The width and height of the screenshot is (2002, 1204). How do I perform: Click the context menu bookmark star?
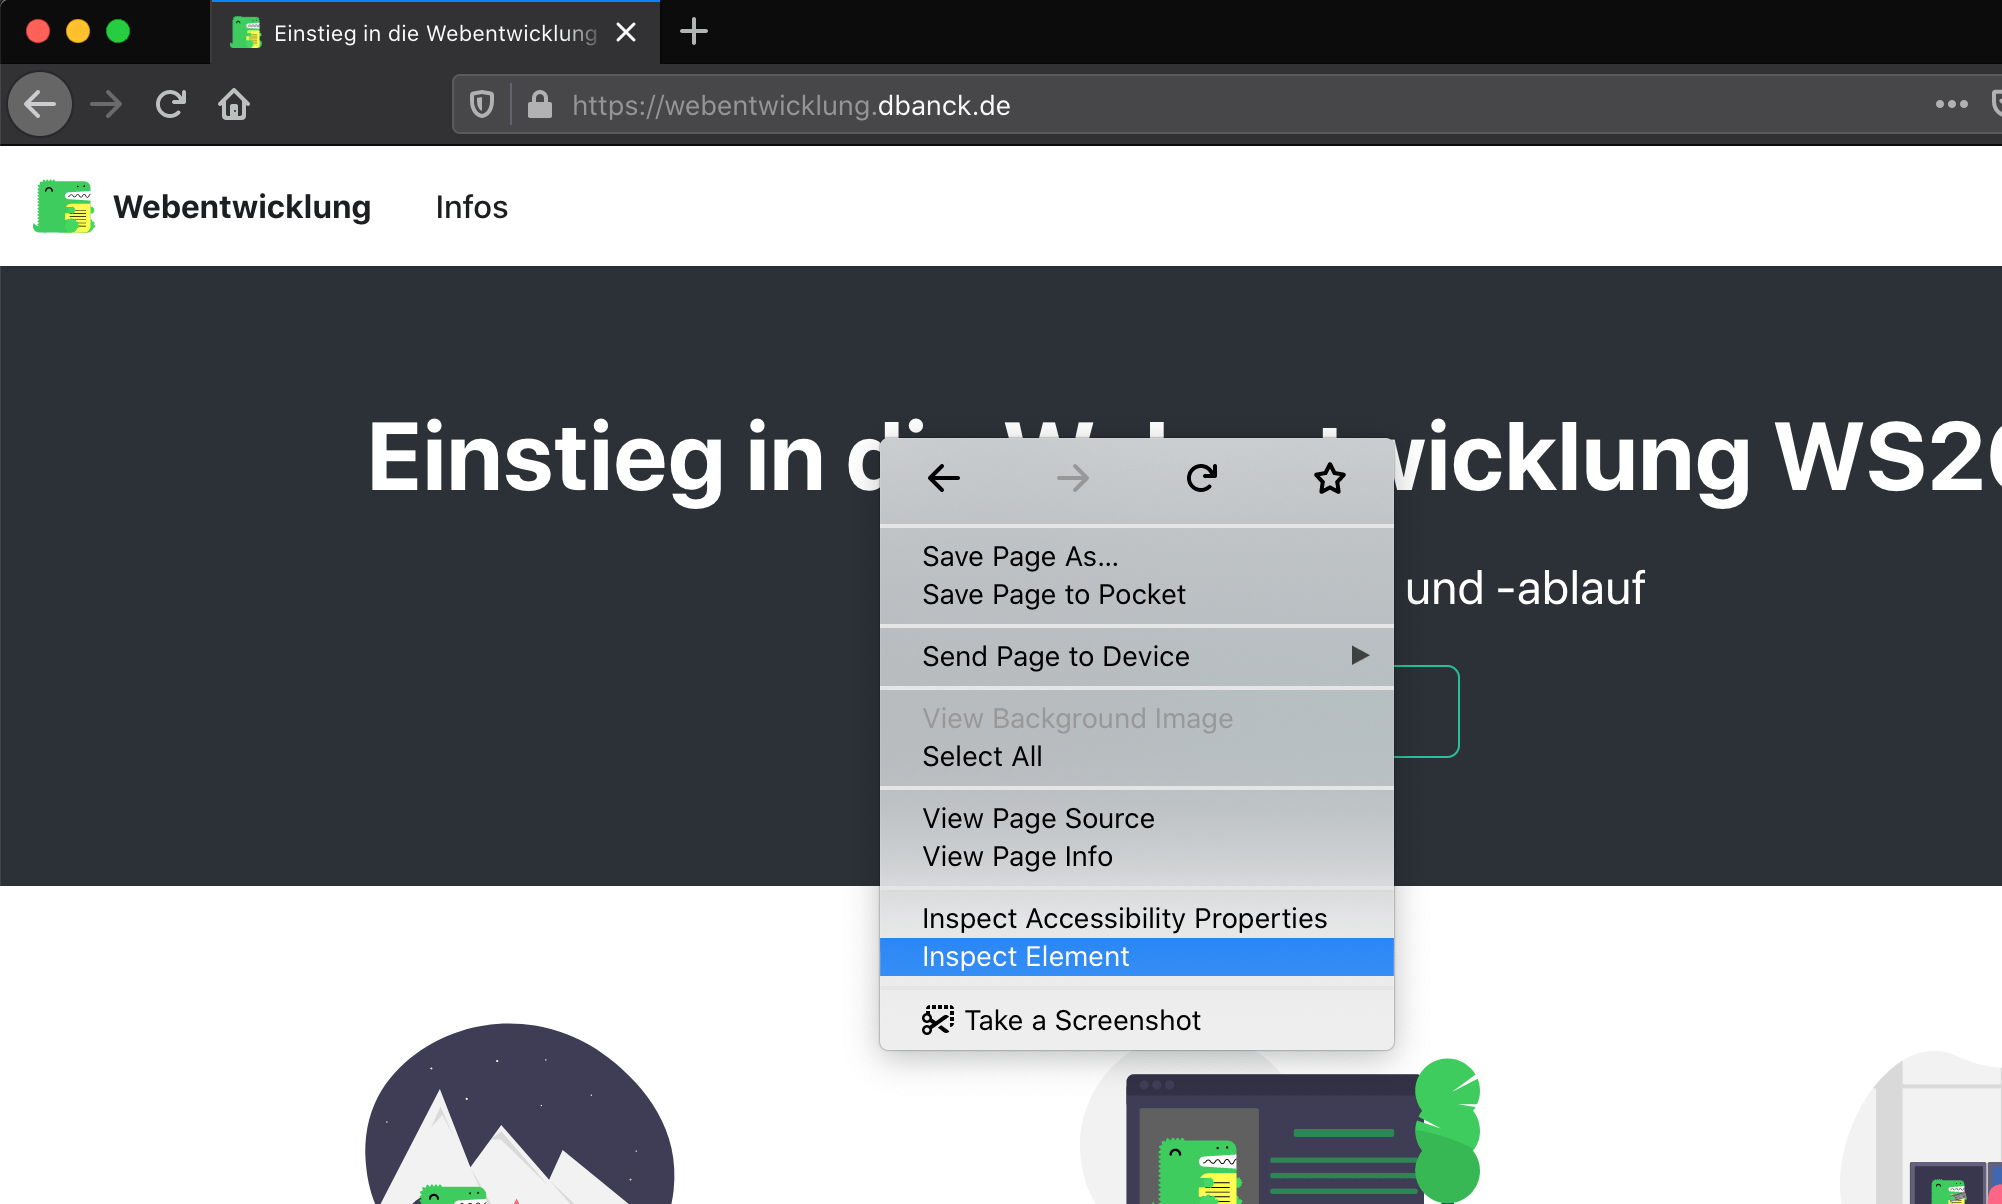pos(1329,478)
